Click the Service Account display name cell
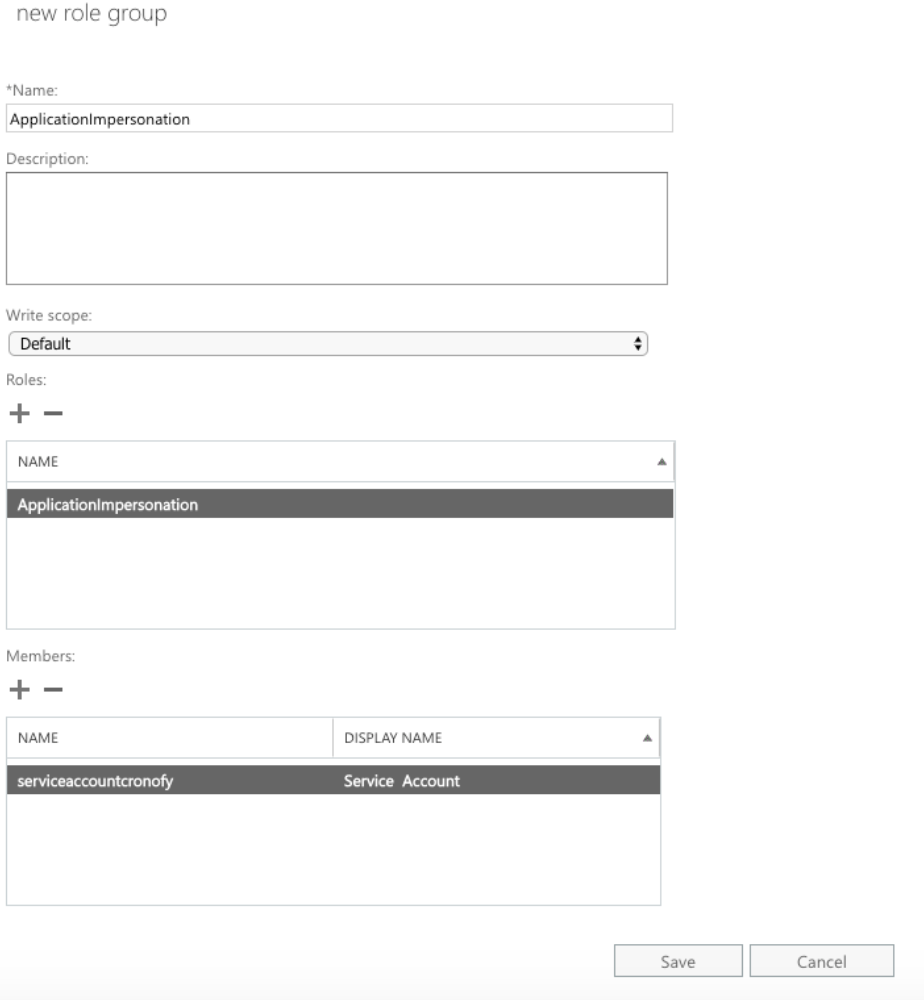The height and width of the screenshot is (1000, 924). coord(496,781)
